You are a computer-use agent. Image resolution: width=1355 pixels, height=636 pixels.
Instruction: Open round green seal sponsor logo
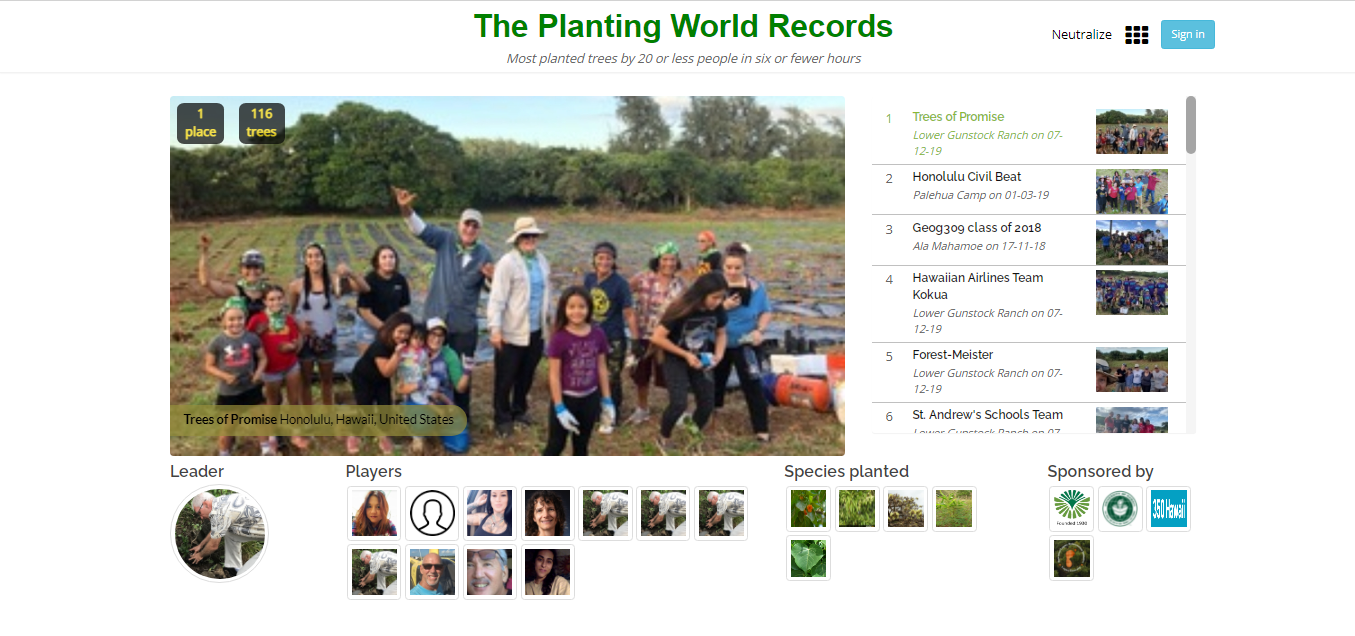coord(1120,509)
